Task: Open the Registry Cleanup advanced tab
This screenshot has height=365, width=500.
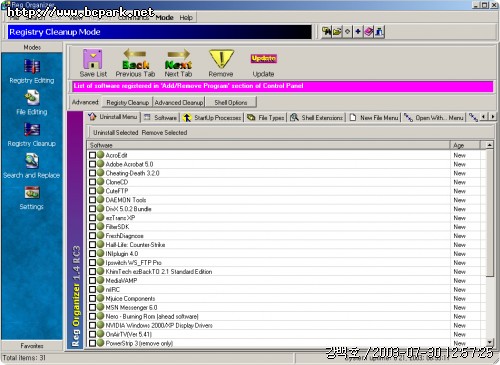Action: pos(127,102)
